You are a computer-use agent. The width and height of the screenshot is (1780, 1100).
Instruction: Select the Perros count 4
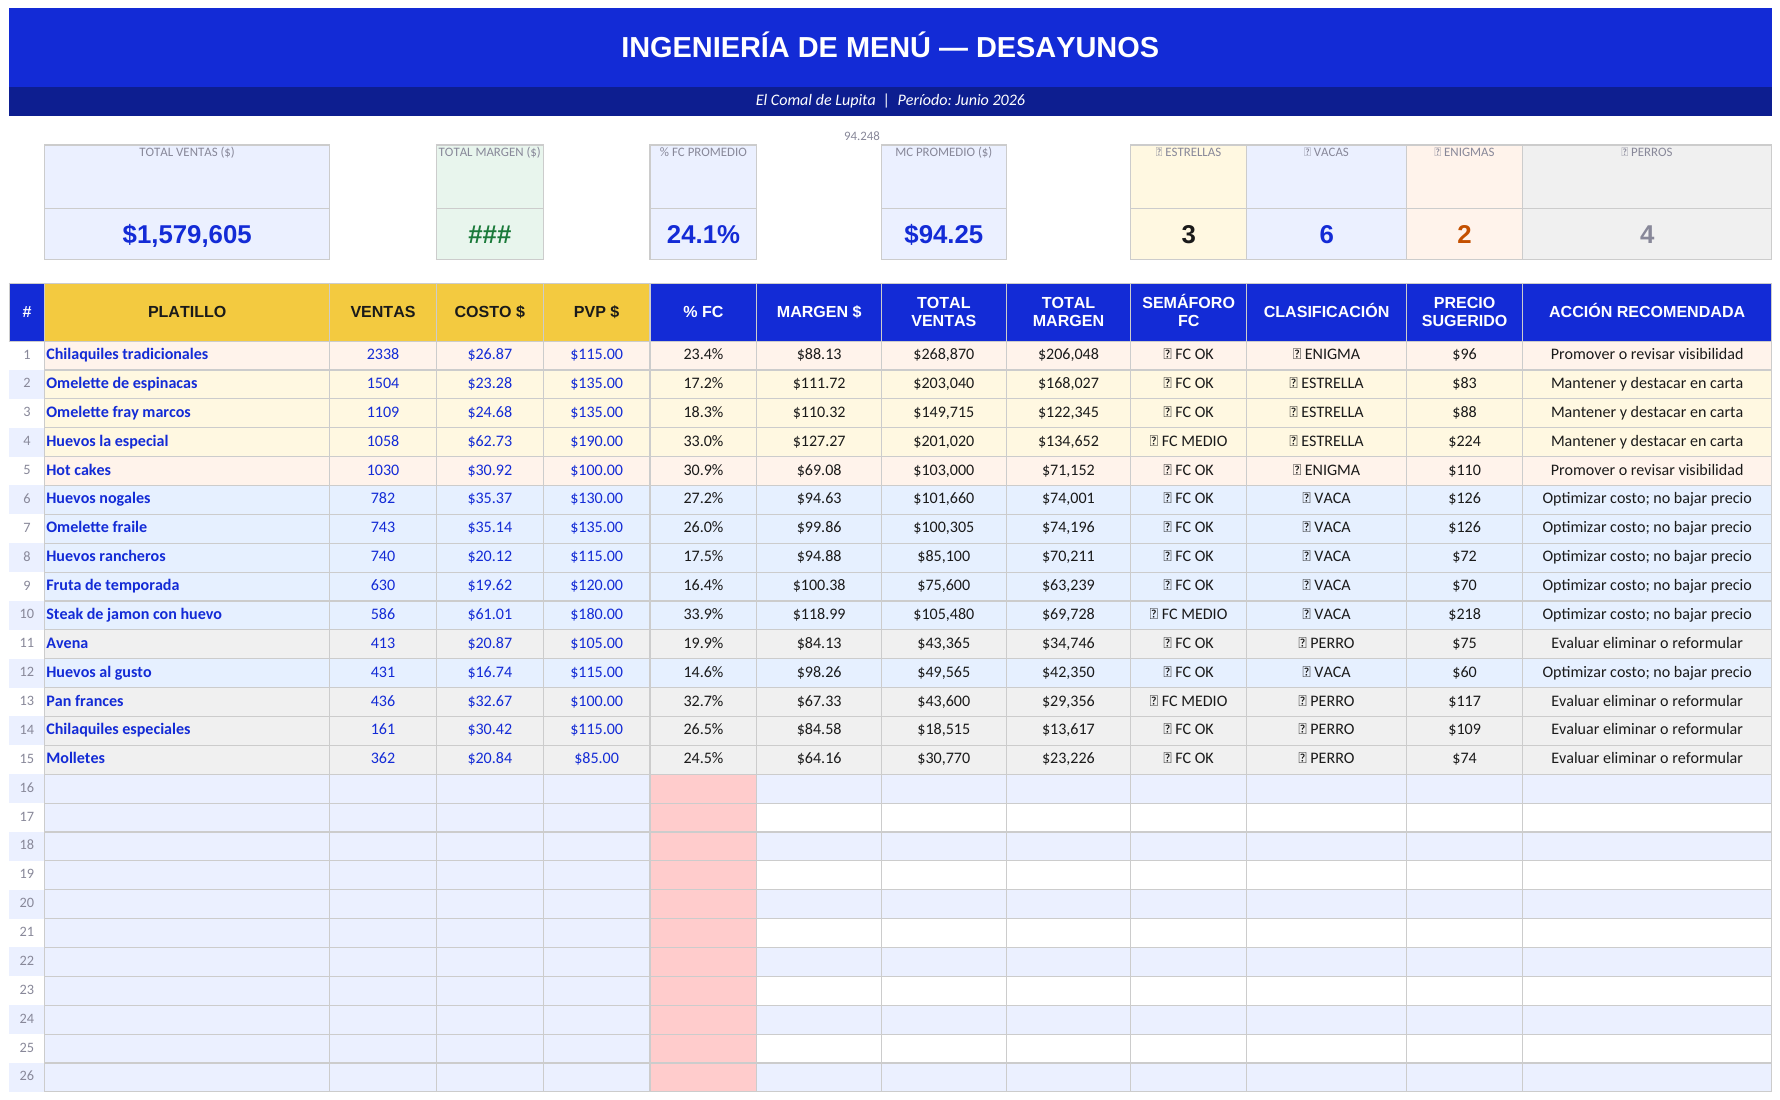(x=1647, y=234)
